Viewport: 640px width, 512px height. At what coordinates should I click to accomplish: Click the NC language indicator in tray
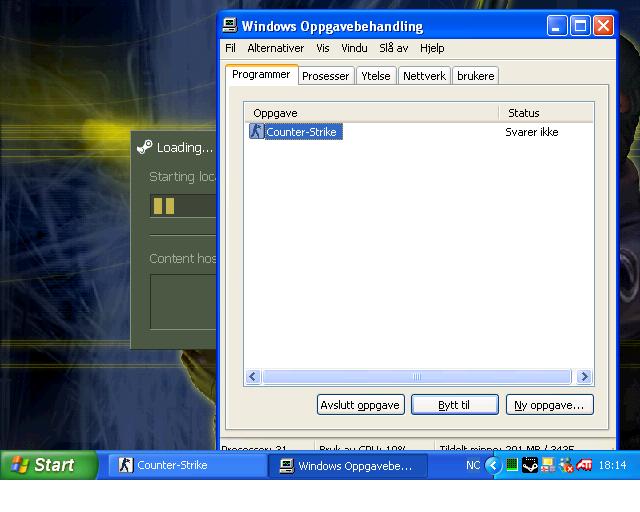pyautogui.click(x=473, y=465)
